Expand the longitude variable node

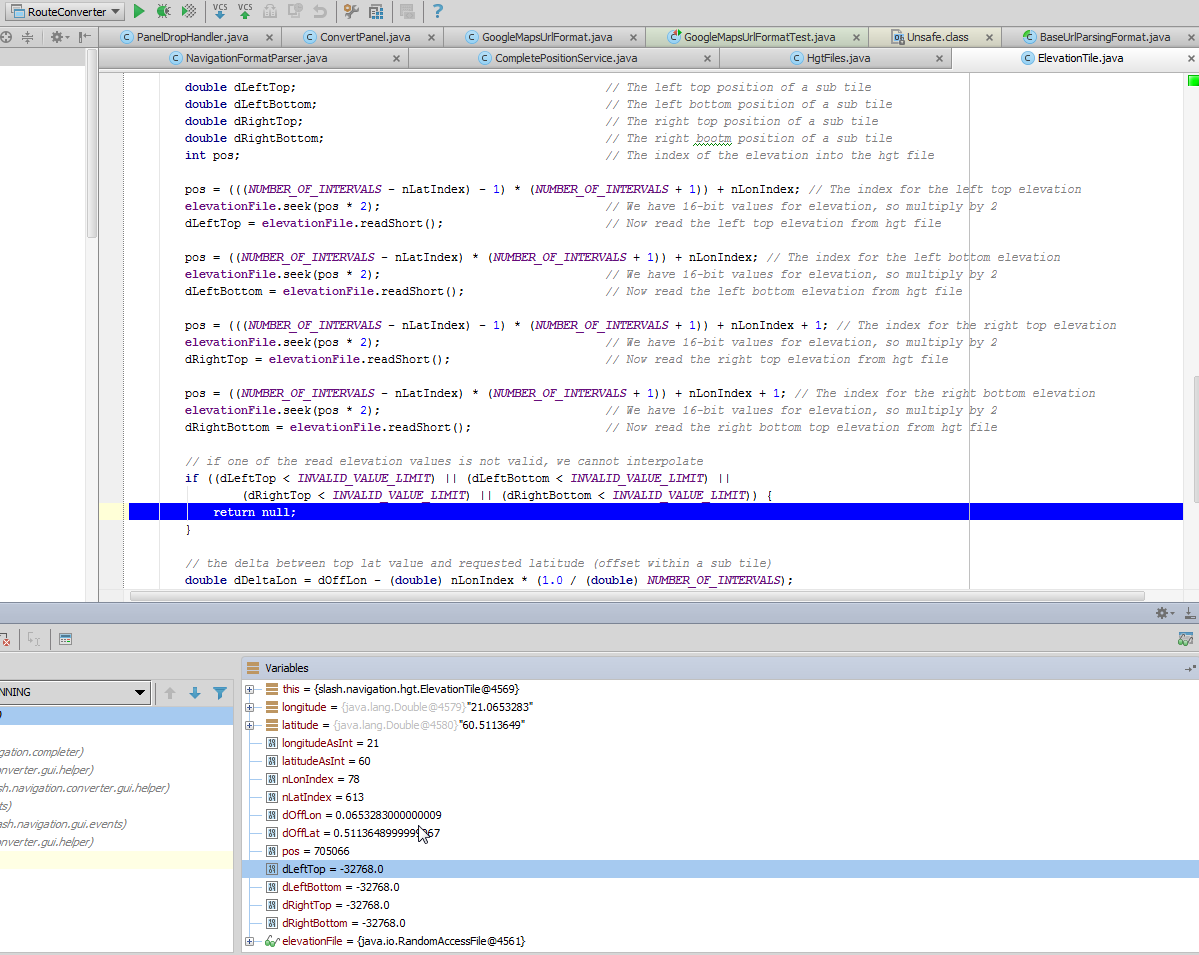tap(250, 707)
